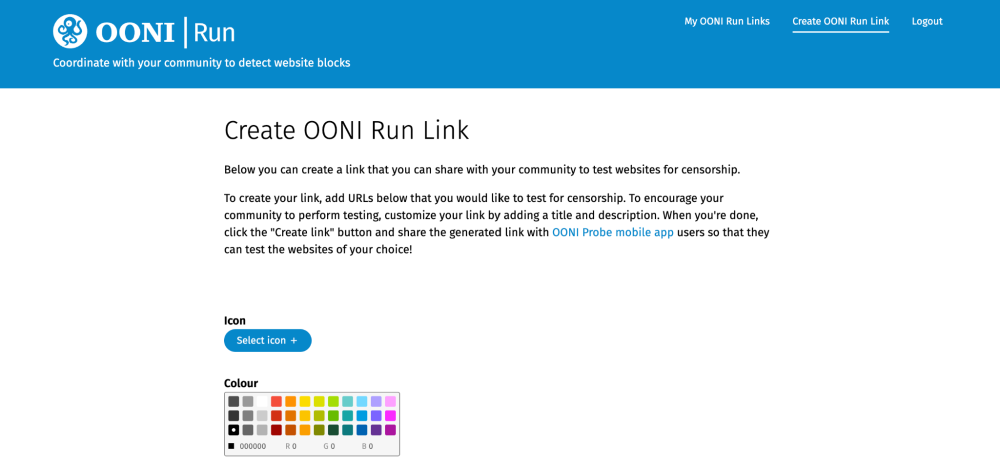Choose the bright yellow swatch in top row

coord(305,401)
